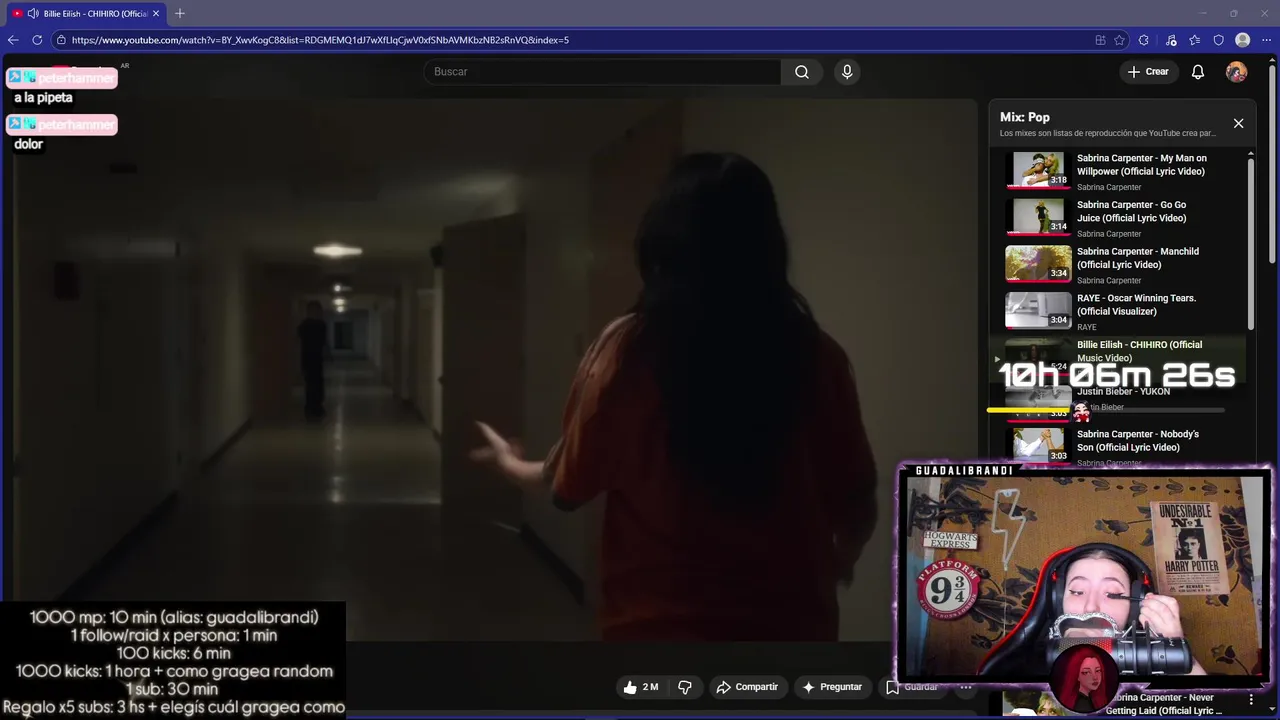This screenshot has width=1280, height=720.
Task: Open the Crear button
Action: [1148, 72]
